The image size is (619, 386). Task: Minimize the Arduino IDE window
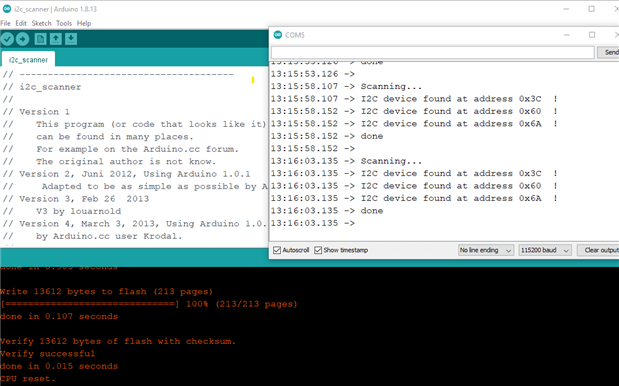coord(566,9)
